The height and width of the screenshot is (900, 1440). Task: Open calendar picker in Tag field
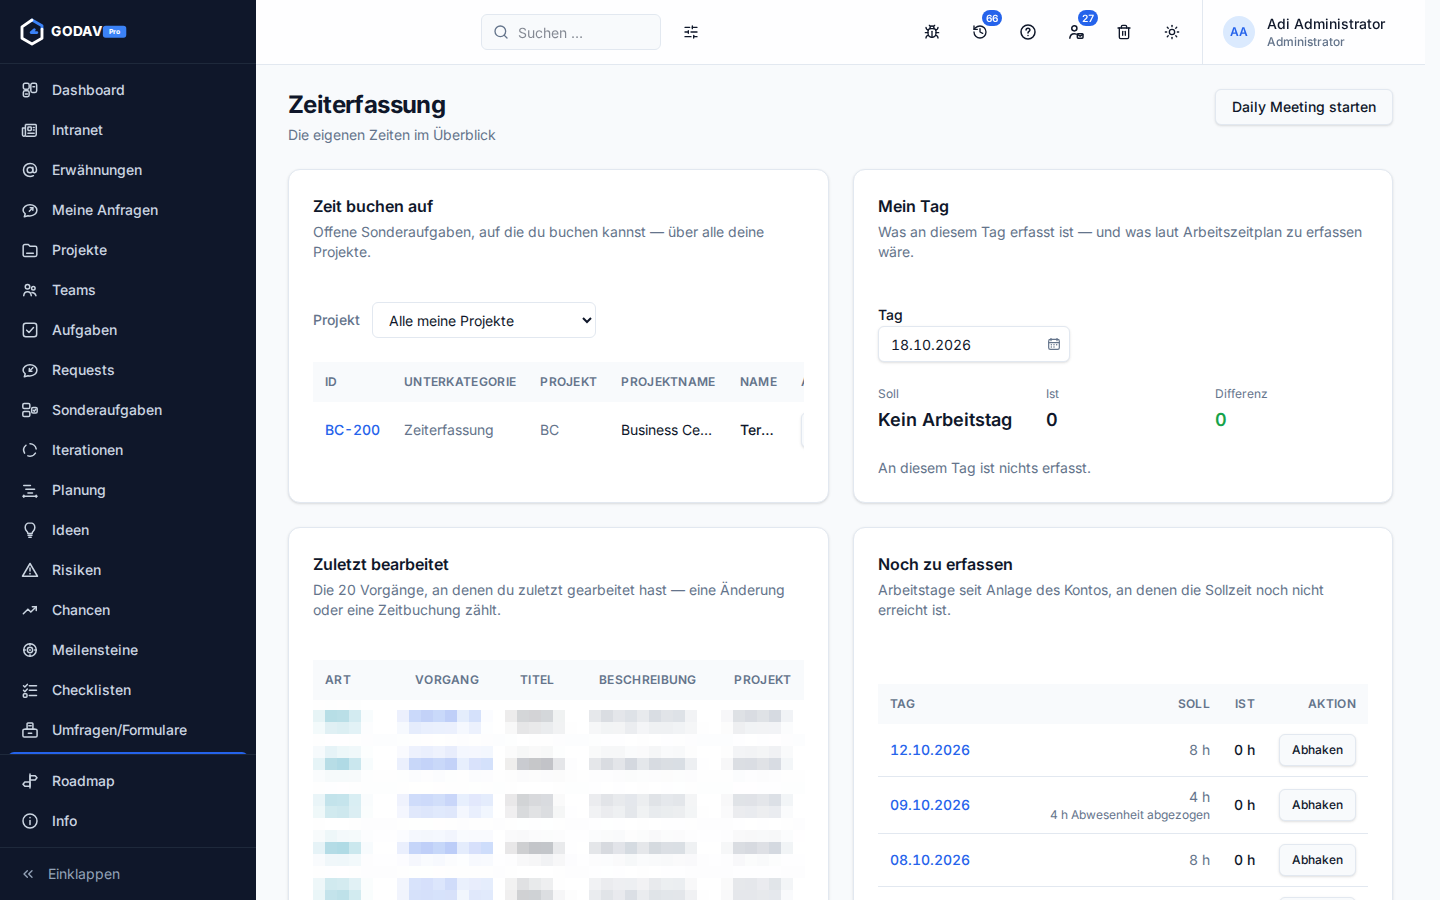pyautogui.click(x=1054, y=344)
